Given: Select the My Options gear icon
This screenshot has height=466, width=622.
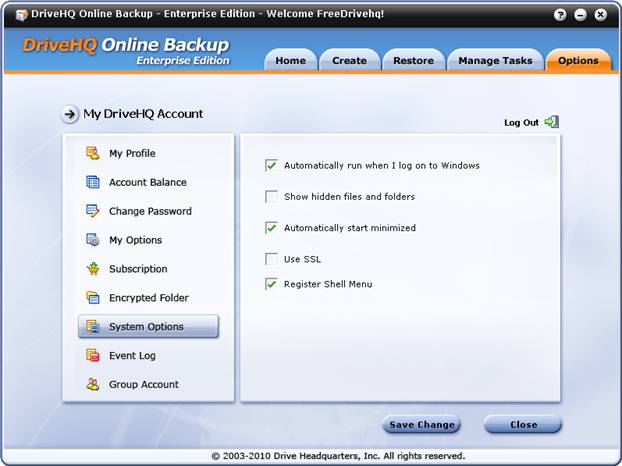Looking at the screenshot, I should [93, 240].
